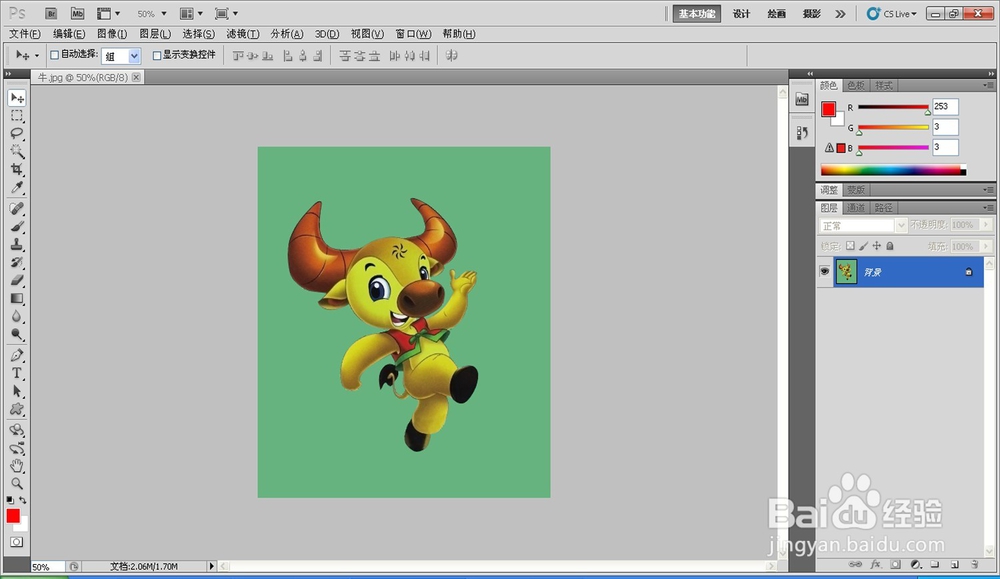This screenshot has height=579, width=1000.
Task: Launch Adobe Bridge from the top bar
Action: [51, 14]
